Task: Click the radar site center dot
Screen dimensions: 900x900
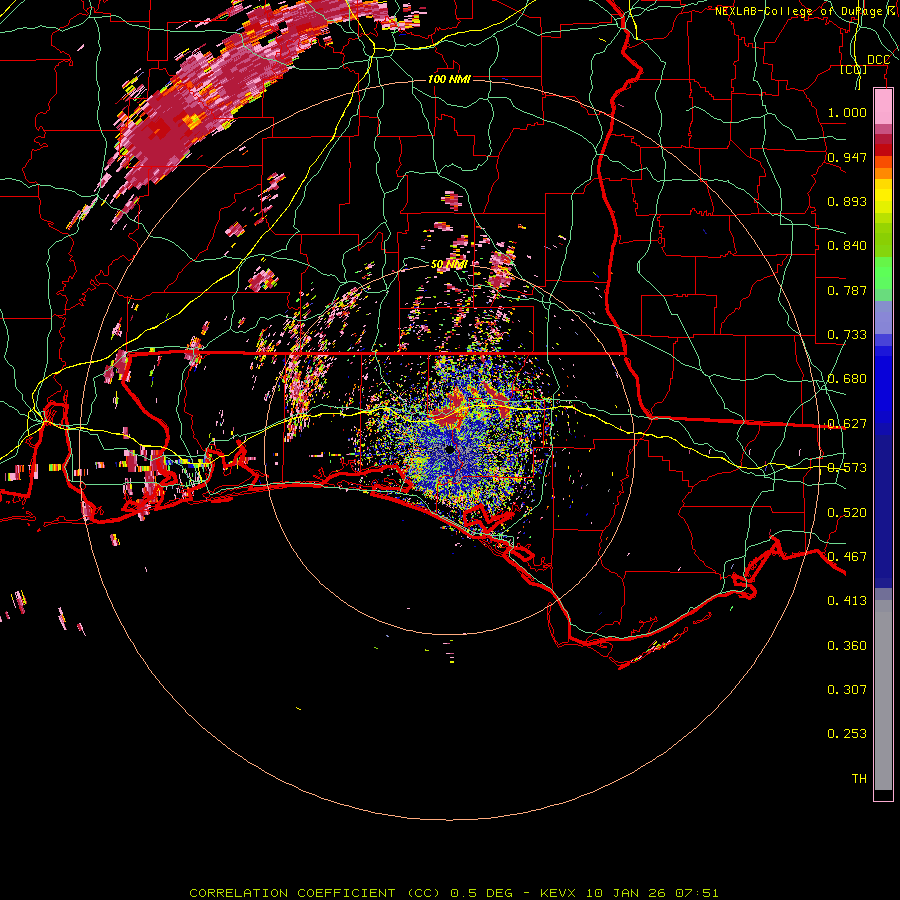Action: [449, 449]
